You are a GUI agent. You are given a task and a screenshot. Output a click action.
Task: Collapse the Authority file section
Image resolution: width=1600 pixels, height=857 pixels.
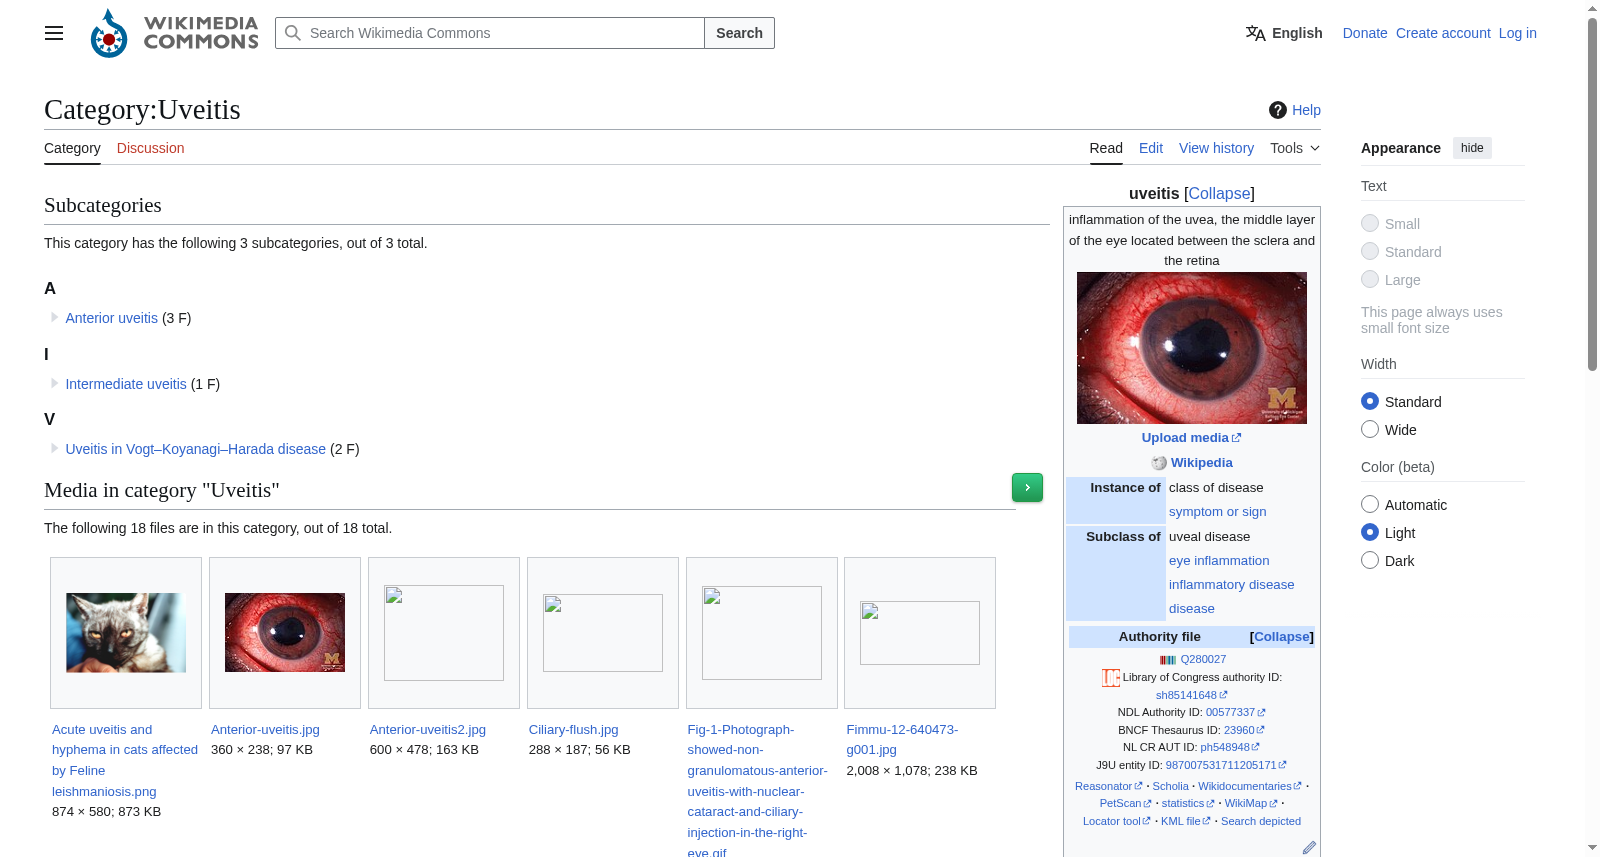1281,637
